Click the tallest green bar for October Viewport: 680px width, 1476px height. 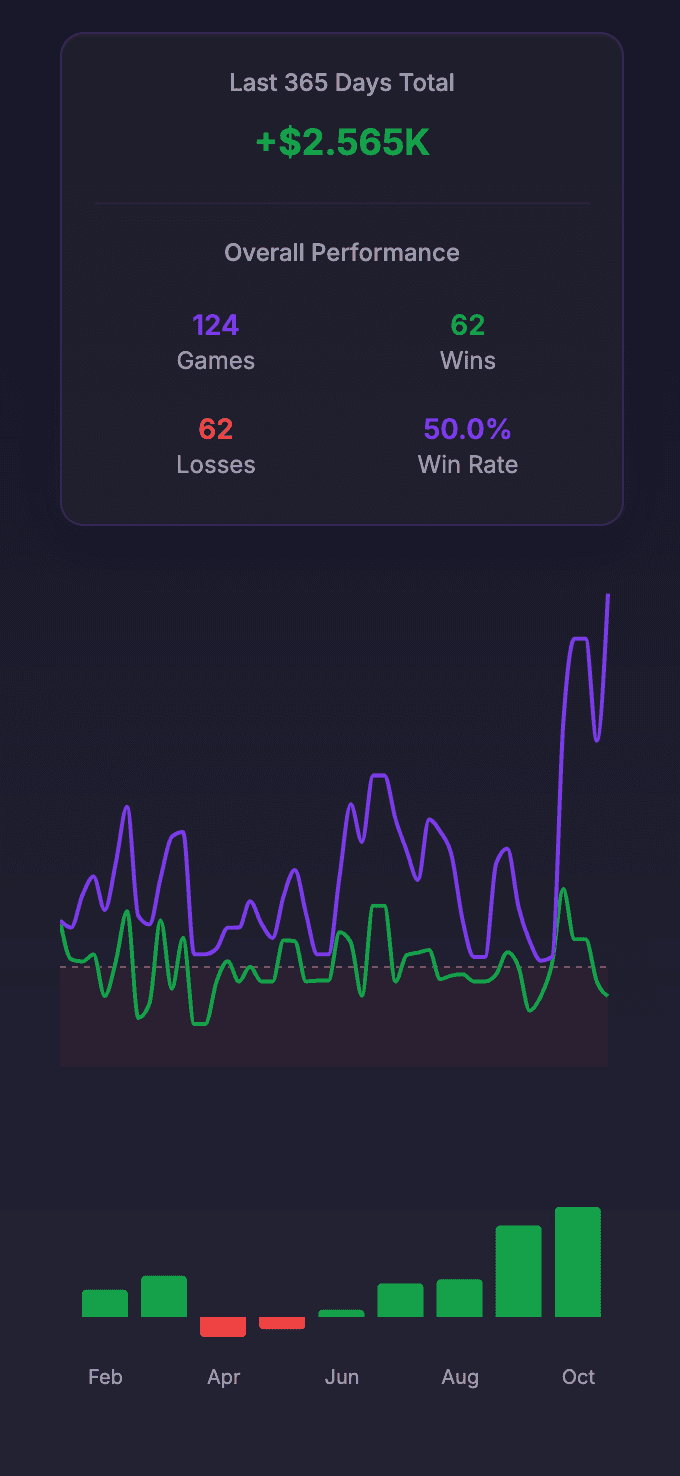point(578,1260)
